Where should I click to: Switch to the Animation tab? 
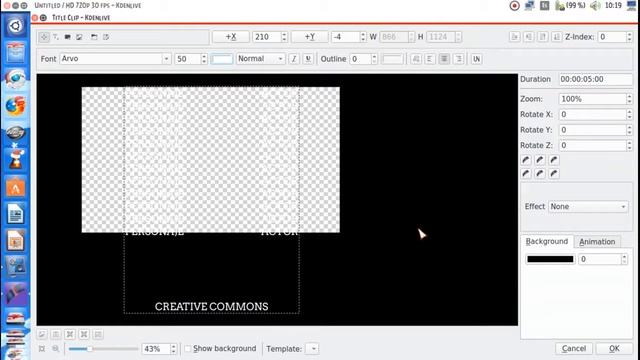(x=597, y=242)
